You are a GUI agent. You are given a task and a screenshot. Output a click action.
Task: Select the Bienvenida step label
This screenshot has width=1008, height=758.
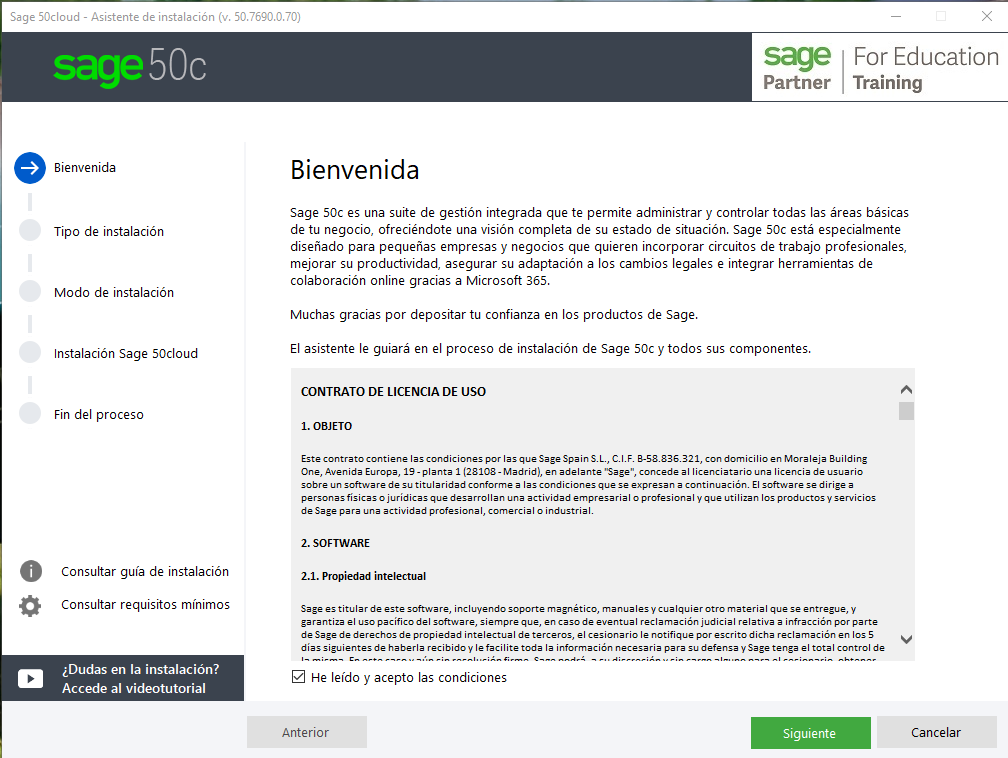[85, 168]
